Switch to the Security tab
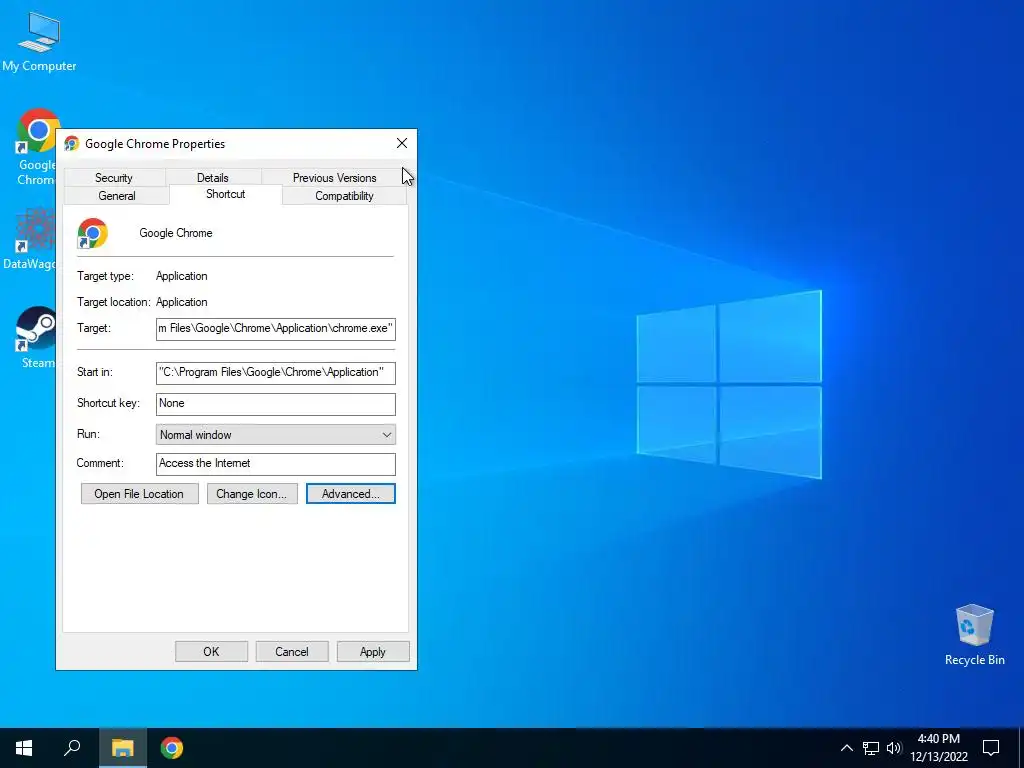 pos(114,178)
